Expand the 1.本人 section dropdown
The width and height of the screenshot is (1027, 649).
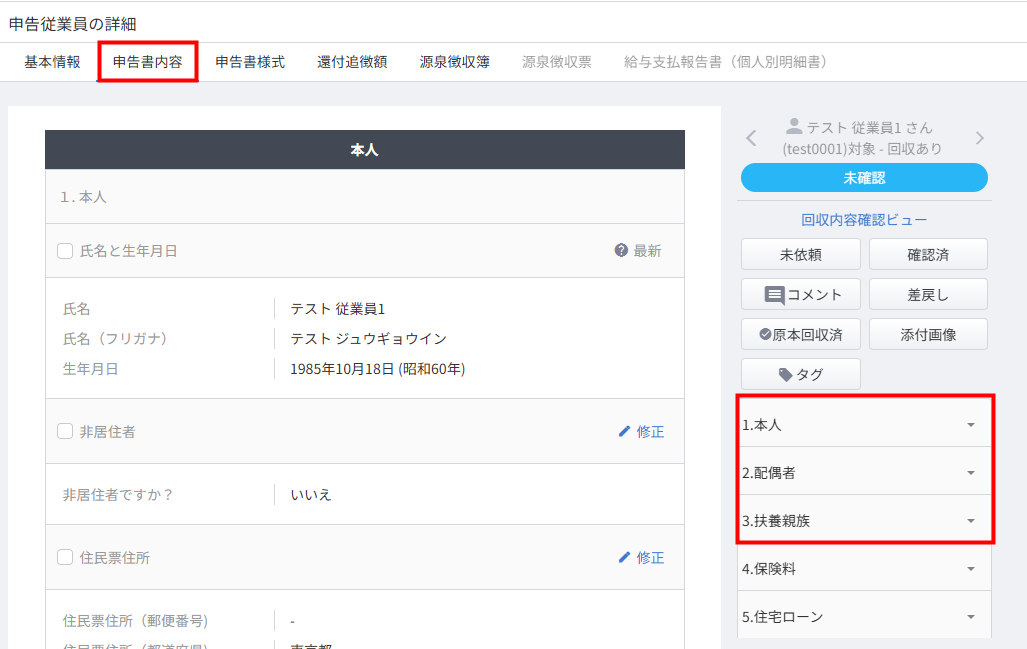pyautogui.click(x=969, y=425)
